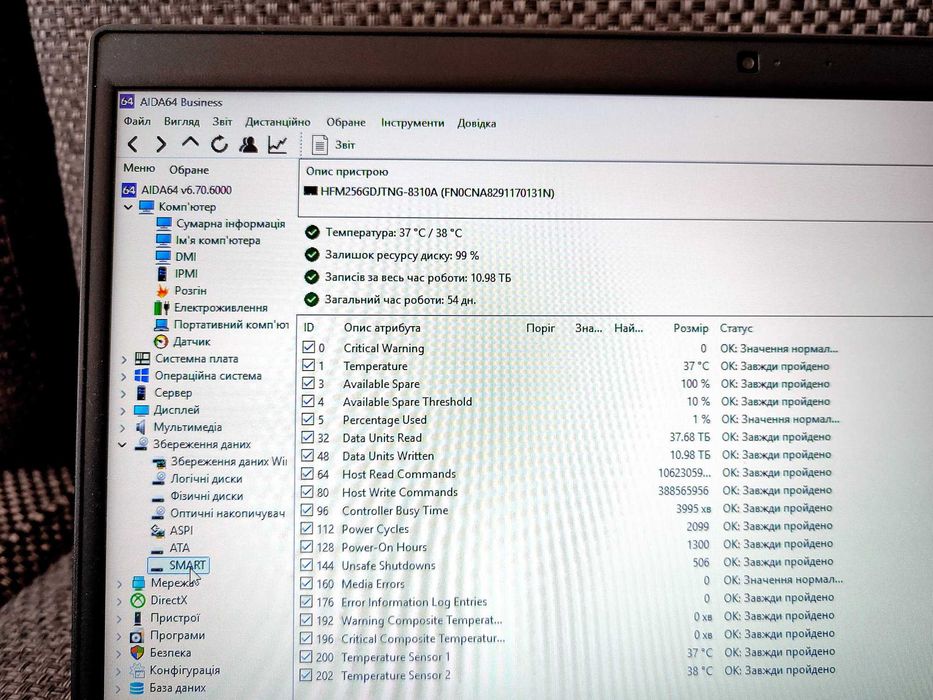Click the Сервер tower icon

141,393
